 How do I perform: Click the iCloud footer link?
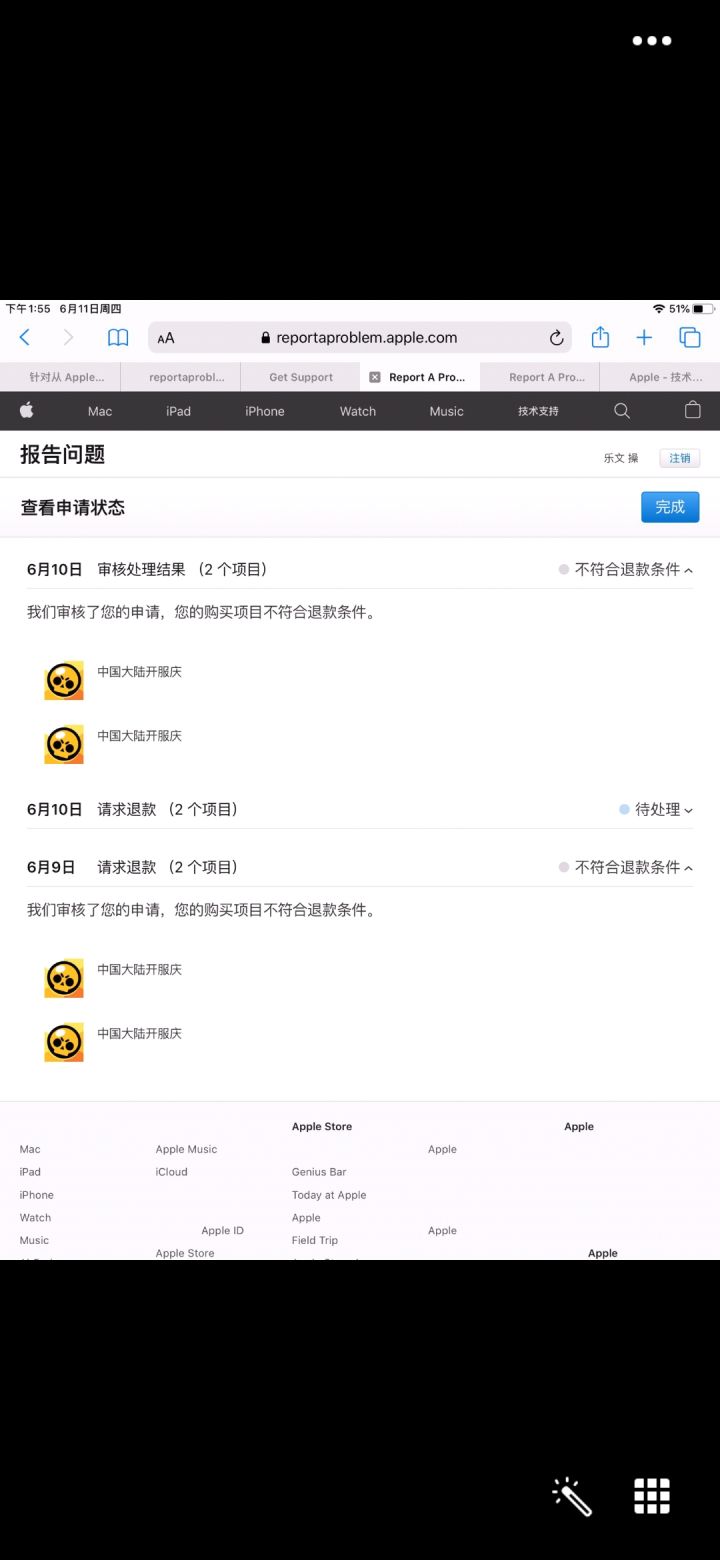click(171, 1172)
